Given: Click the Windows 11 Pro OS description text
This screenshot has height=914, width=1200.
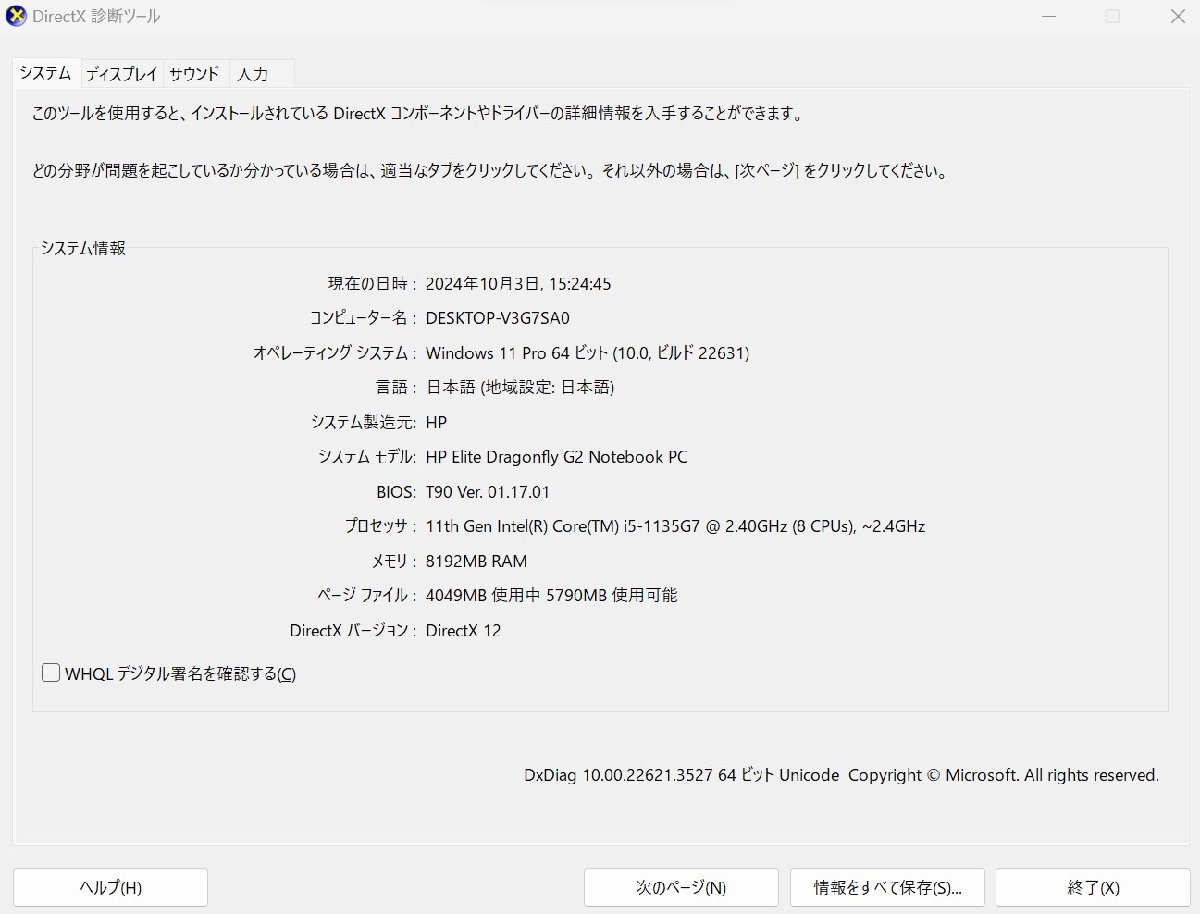Looking at the screenshot, I should [588, 353].
